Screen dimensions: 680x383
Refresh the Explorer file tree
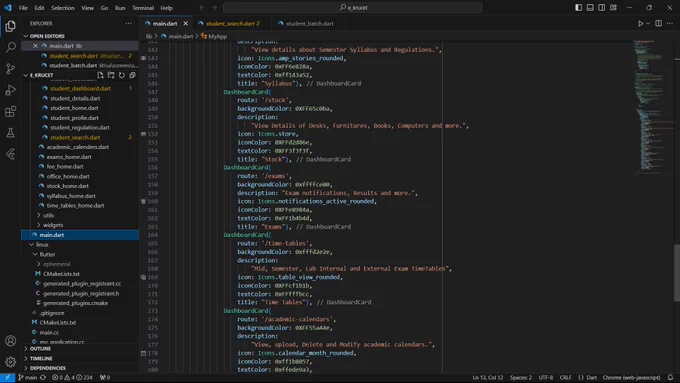(x=122, y=75)
